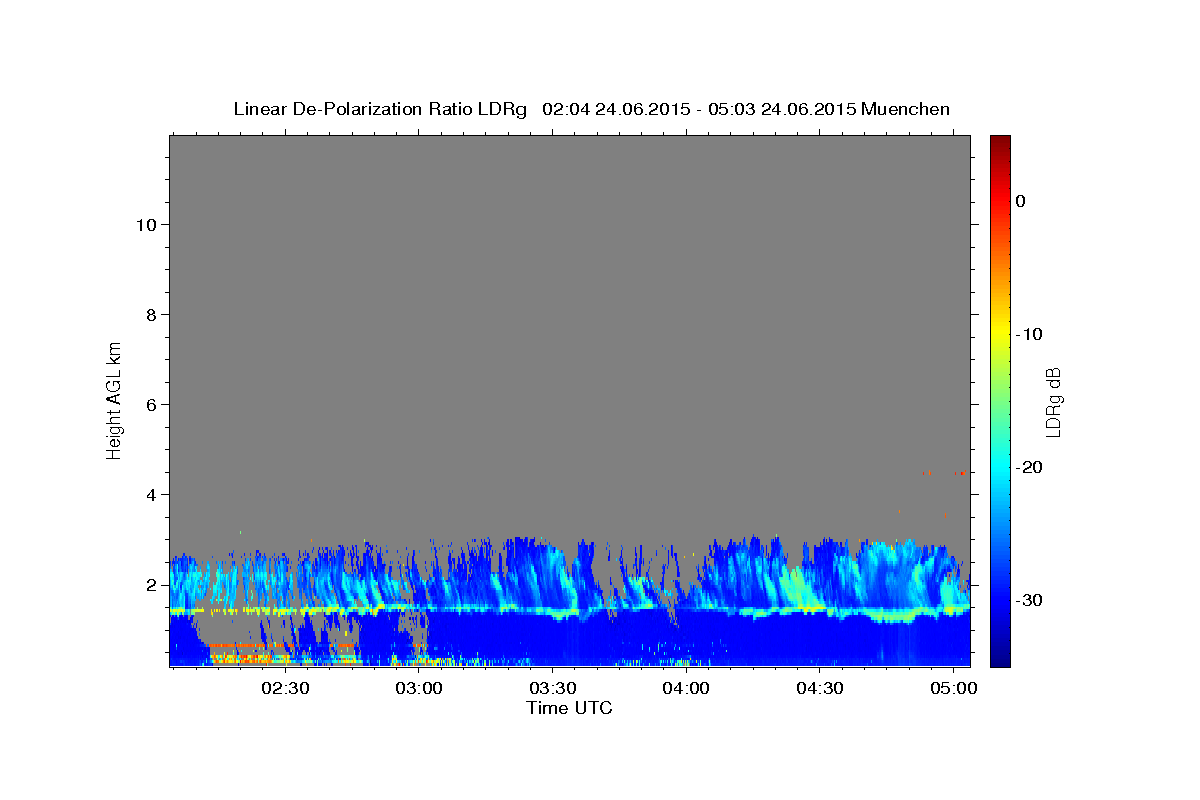This screenshot has height=800, width=1200.
Task: Click the height tick label 4
Action: pyautogui.click(x=150, y=494)
